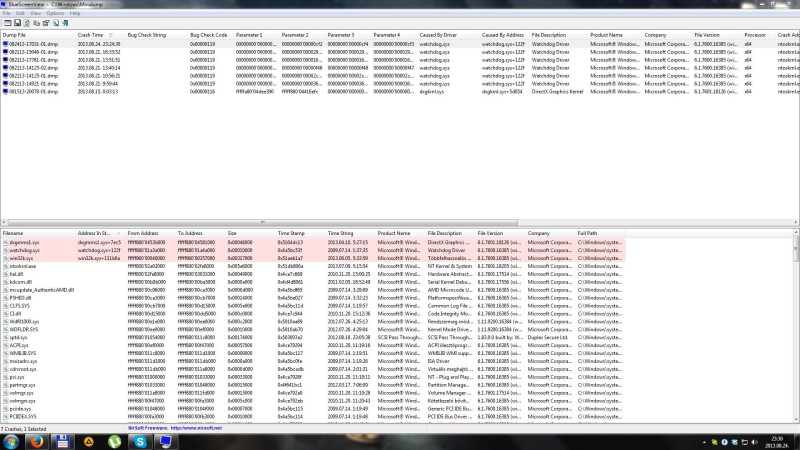Image resolution: width=800 pixels, height=450 pixels.
Task: Open the View menu
Action: [35, 13]
